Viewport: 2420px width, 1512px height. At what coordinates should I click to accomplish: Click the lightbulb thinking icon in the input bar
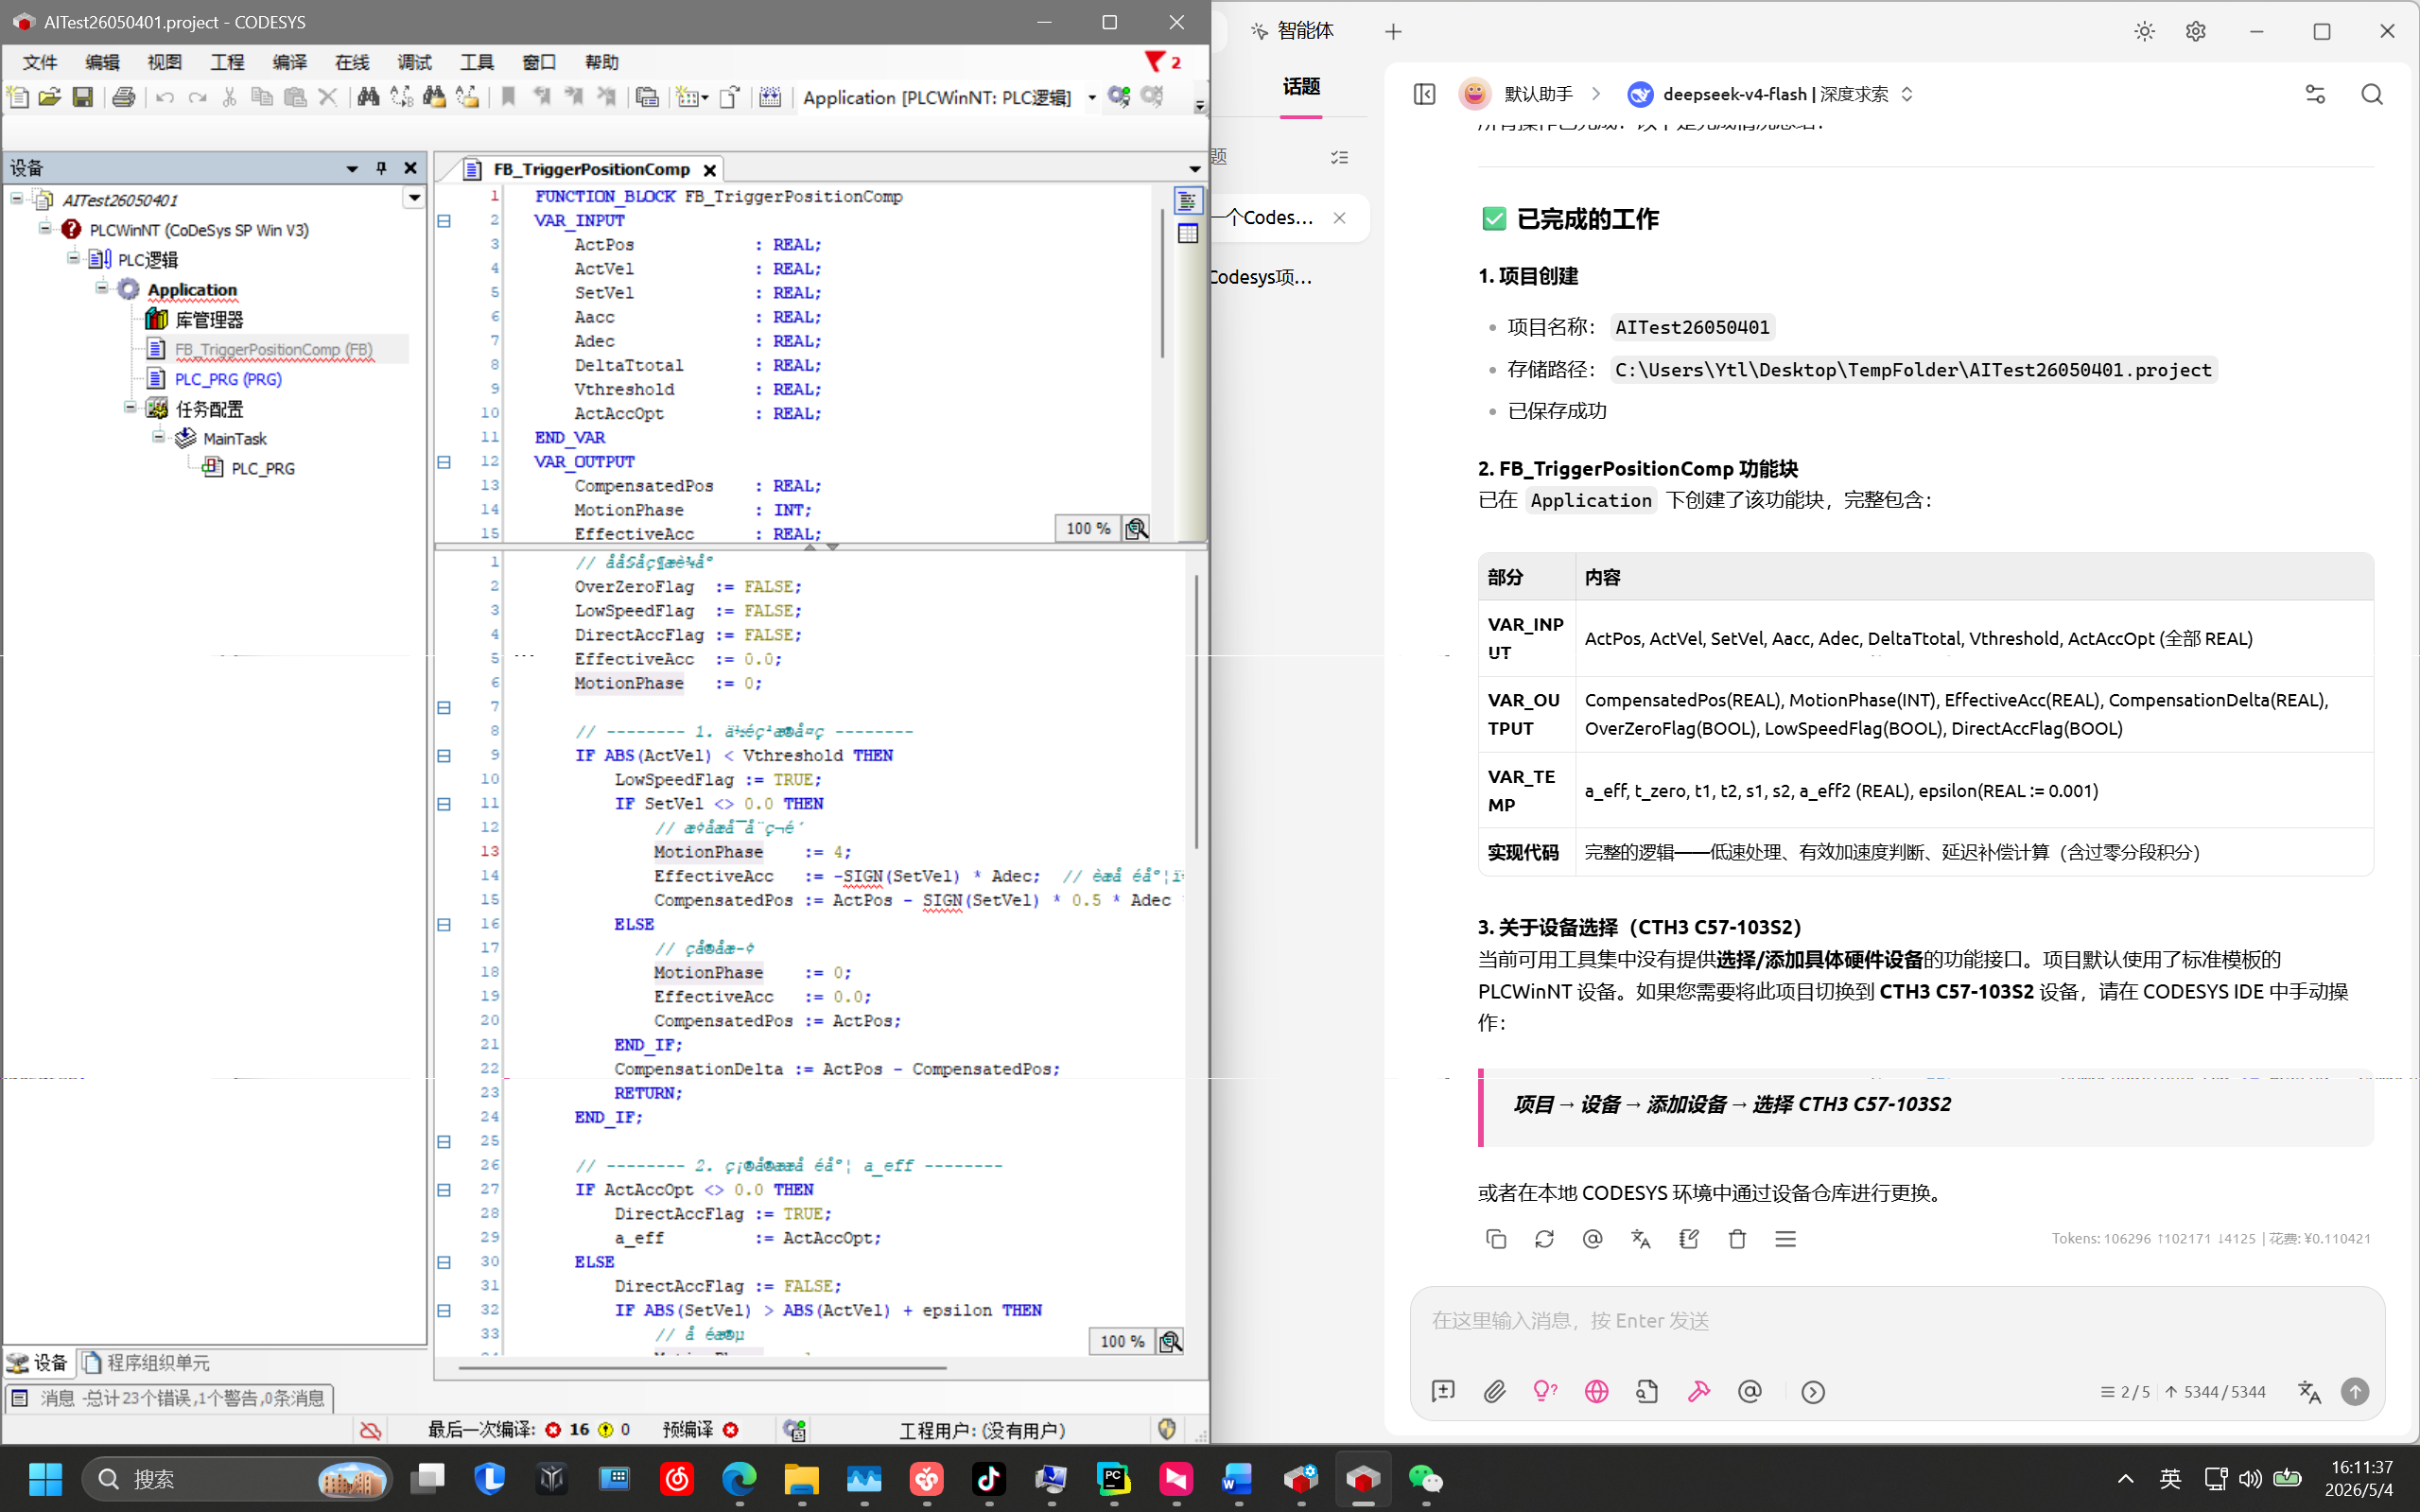pos(1545,1392)
